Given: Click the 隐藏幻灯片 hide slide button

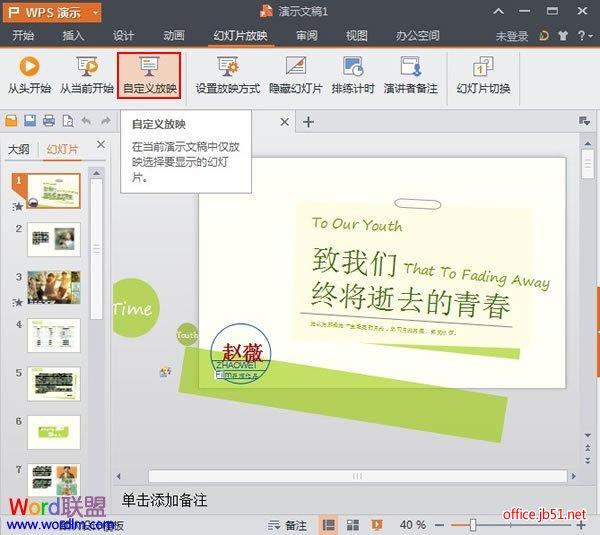Looking at the screenshot, I should 295,75.
